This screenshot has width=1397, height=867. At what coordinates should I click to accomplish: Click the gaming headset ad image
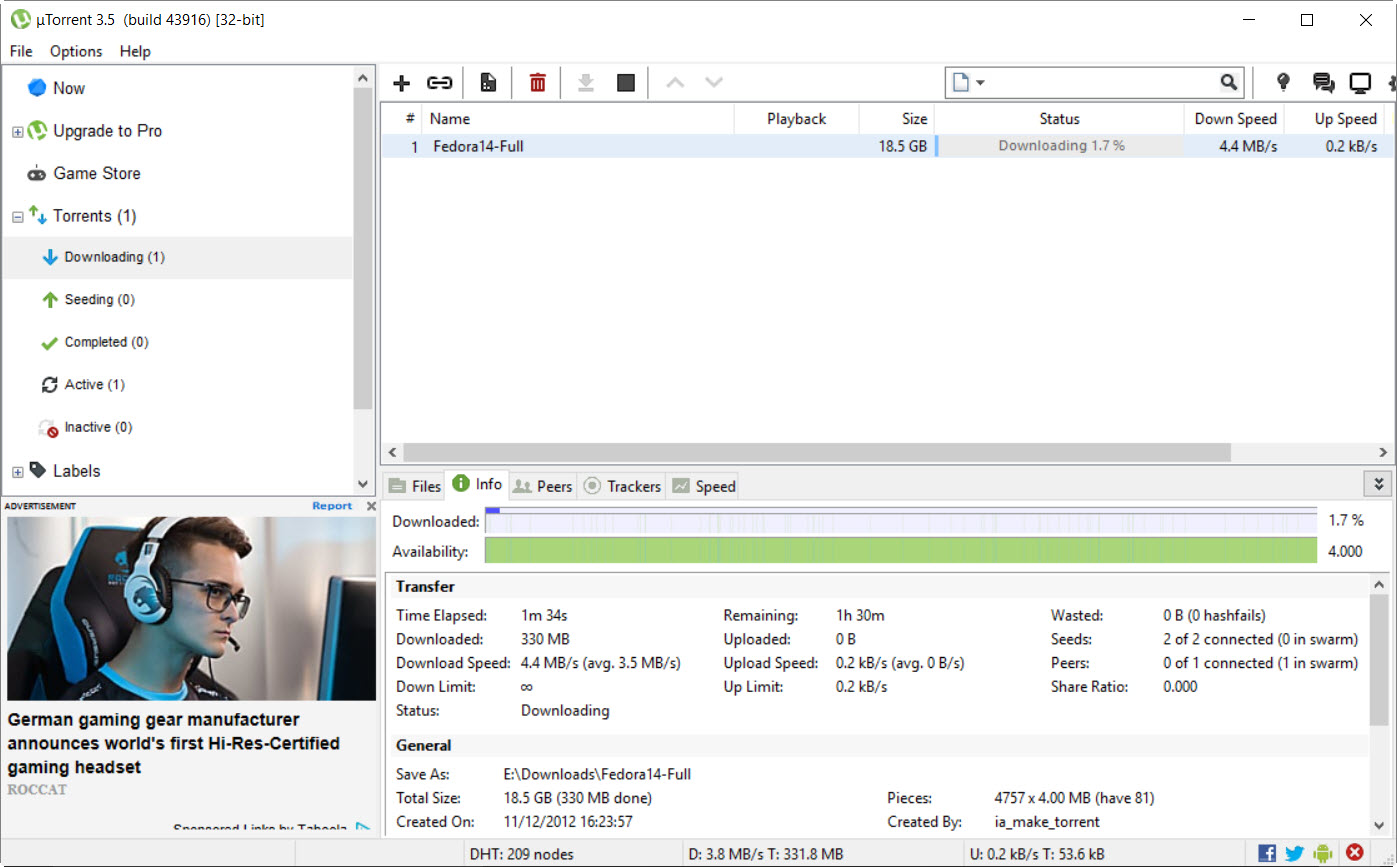tap(191, 608)
